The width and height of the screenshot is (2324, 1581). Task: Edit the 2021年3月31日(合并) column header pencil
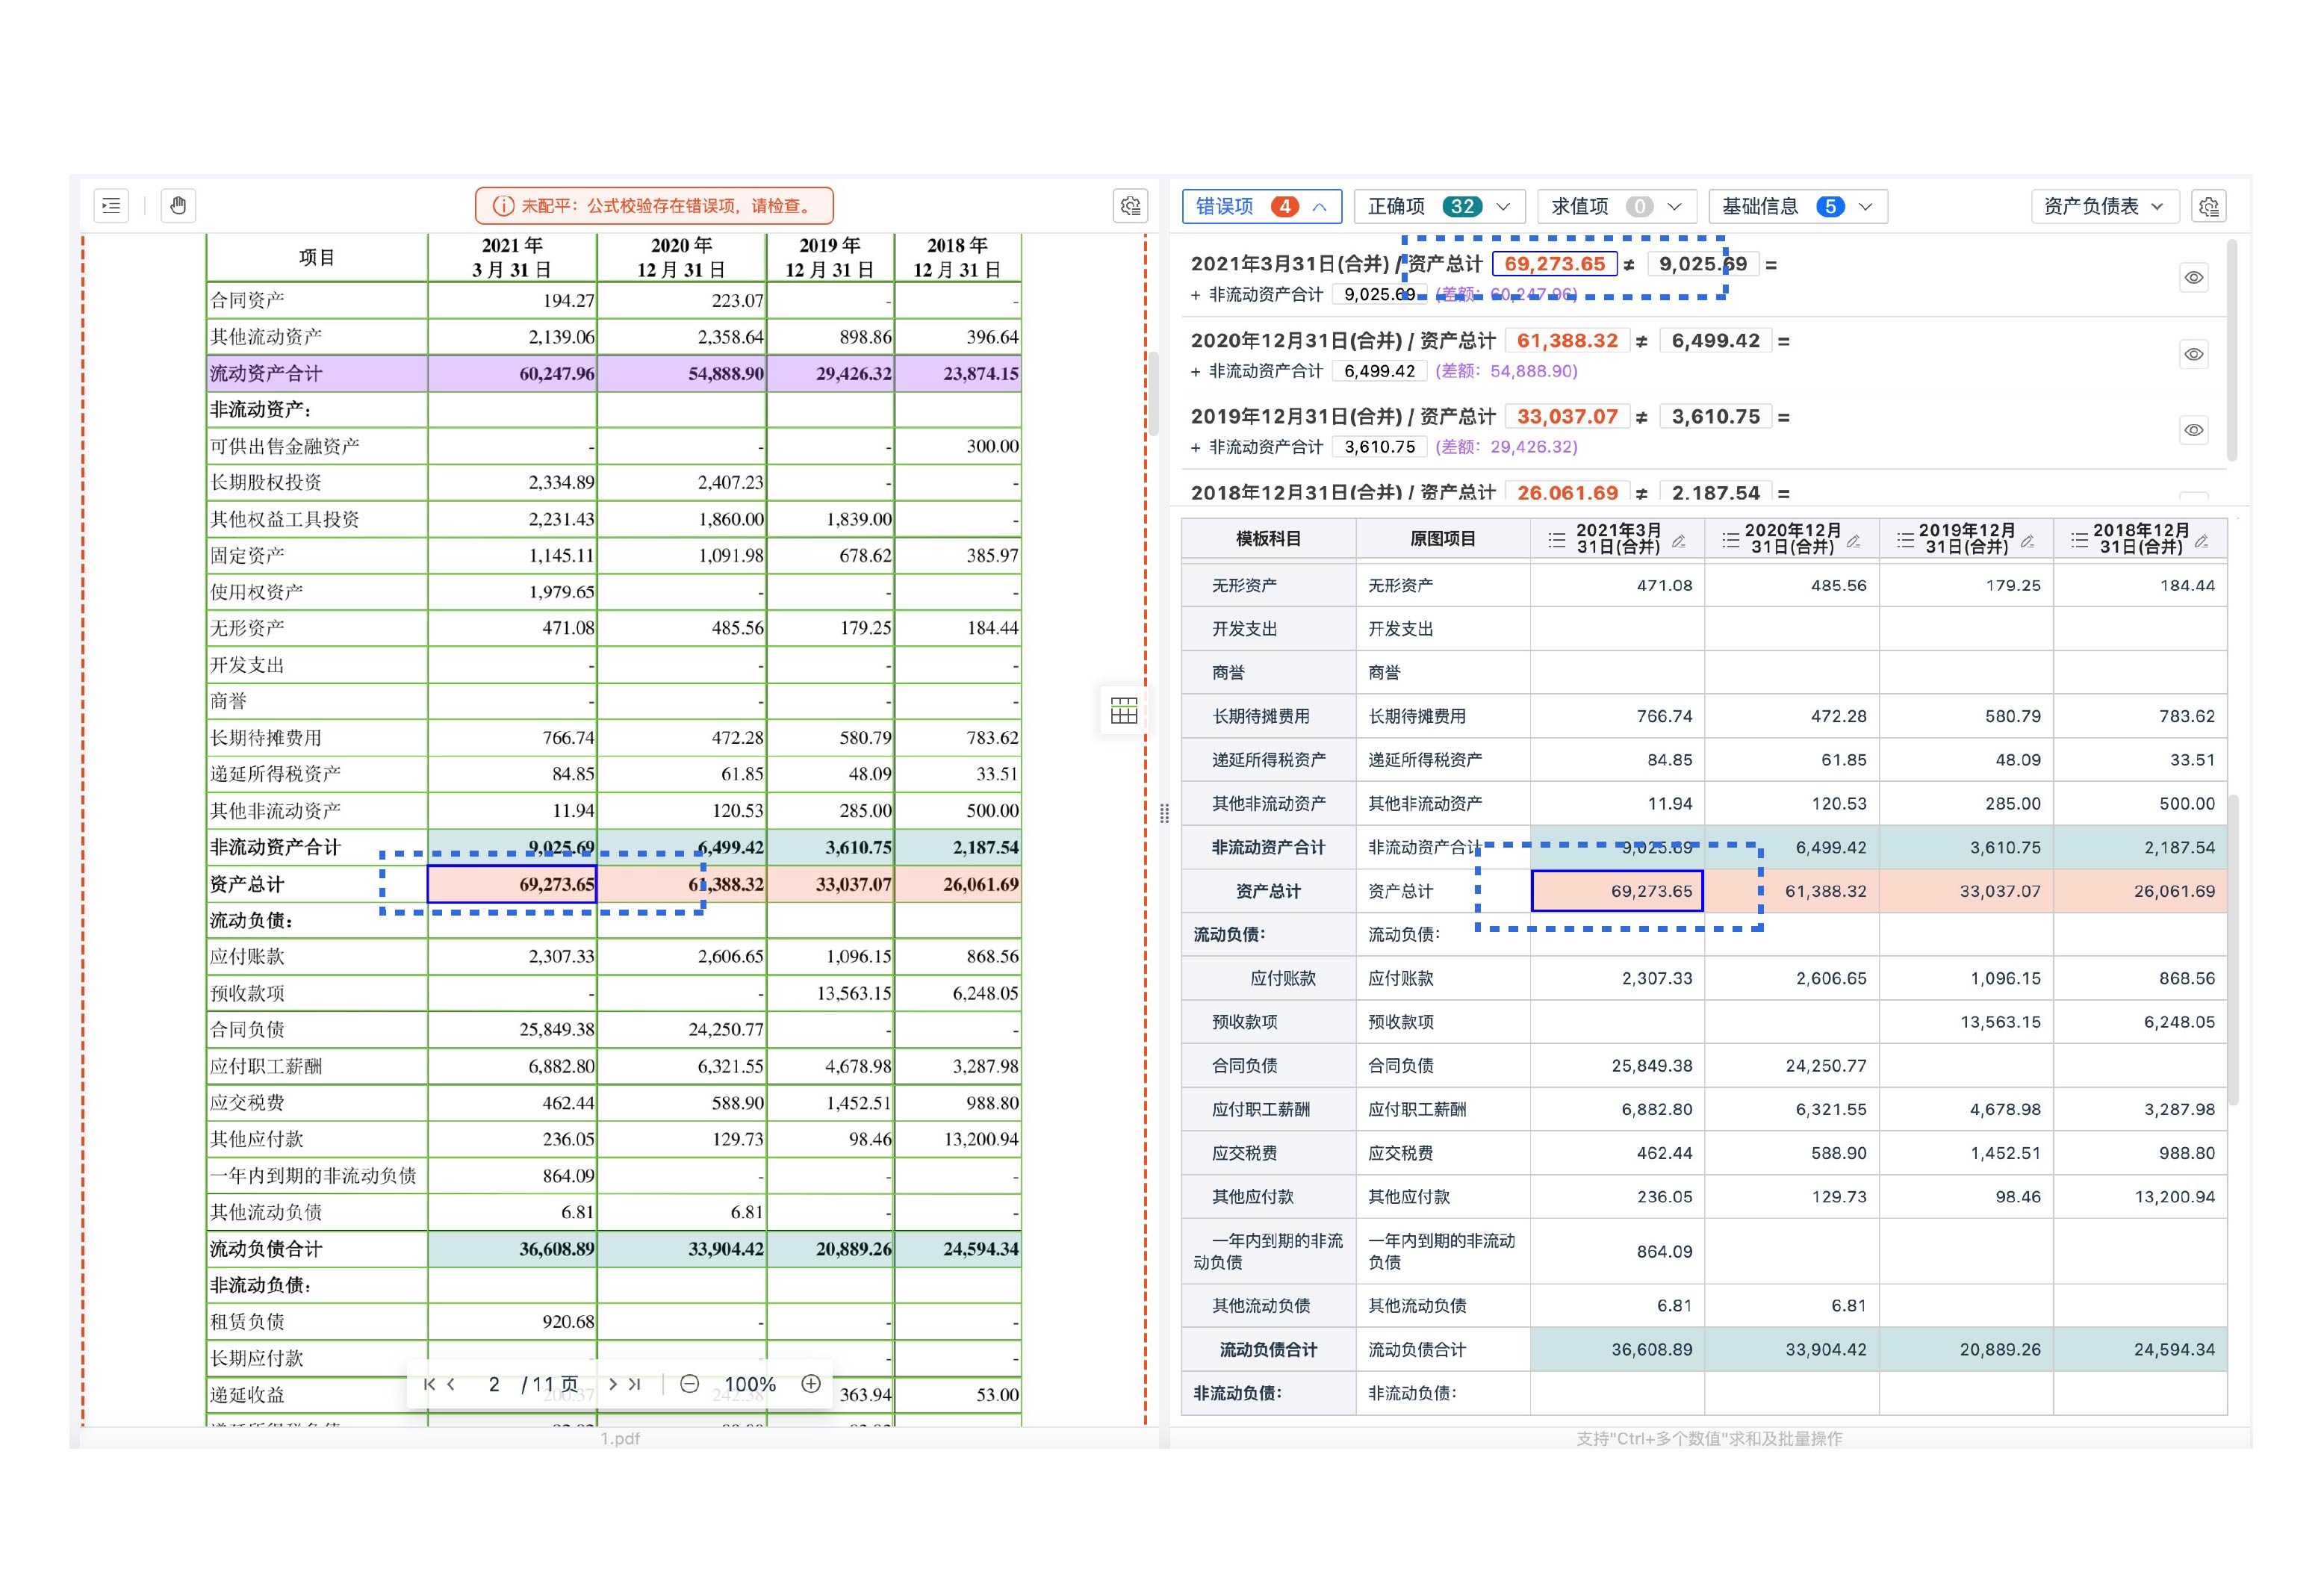point(1680,540)
